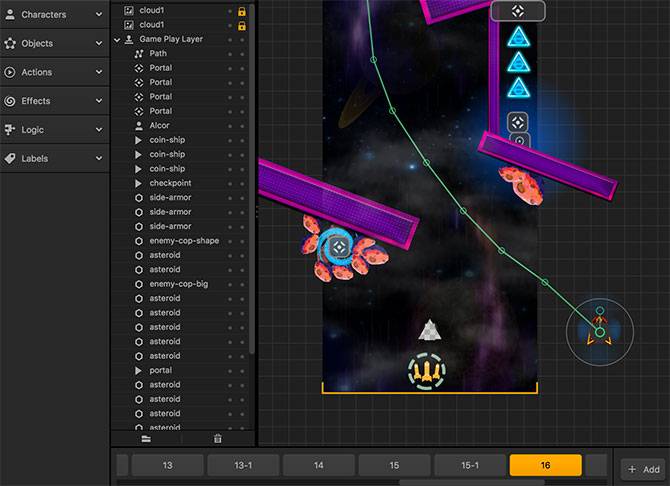The width and height of the screenshot is (670, 486).
Task: Click the enemy-cop-big hexagon icon
Action: 139,284
